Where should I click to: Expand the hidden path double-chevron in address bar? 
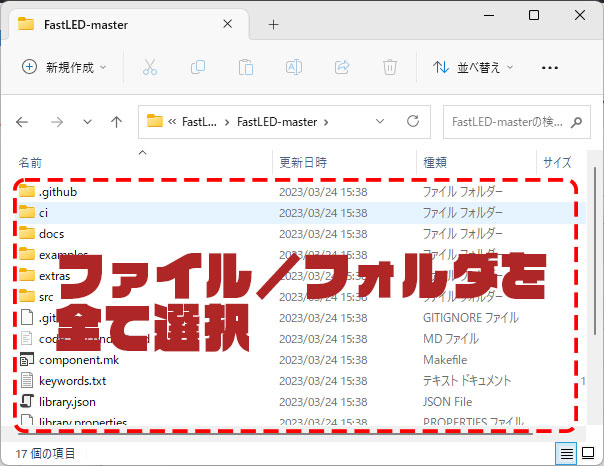[172, 122]
